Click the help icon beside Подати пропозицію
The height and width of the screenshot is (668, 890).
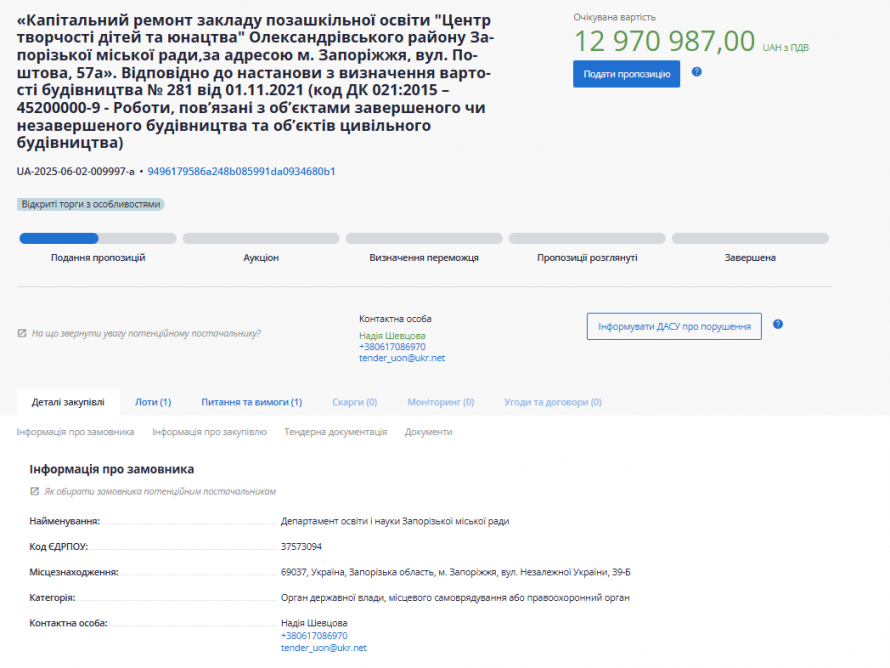696,72
